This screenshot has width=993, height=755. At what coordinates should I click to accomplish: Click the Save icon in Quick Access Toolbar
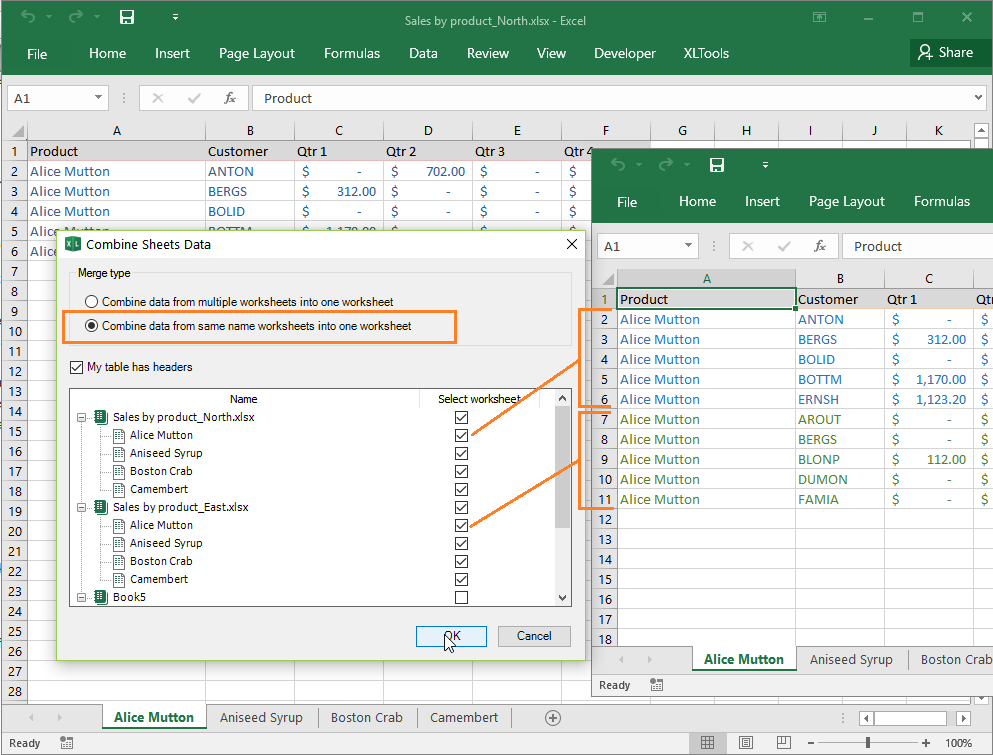click(126, 17)
